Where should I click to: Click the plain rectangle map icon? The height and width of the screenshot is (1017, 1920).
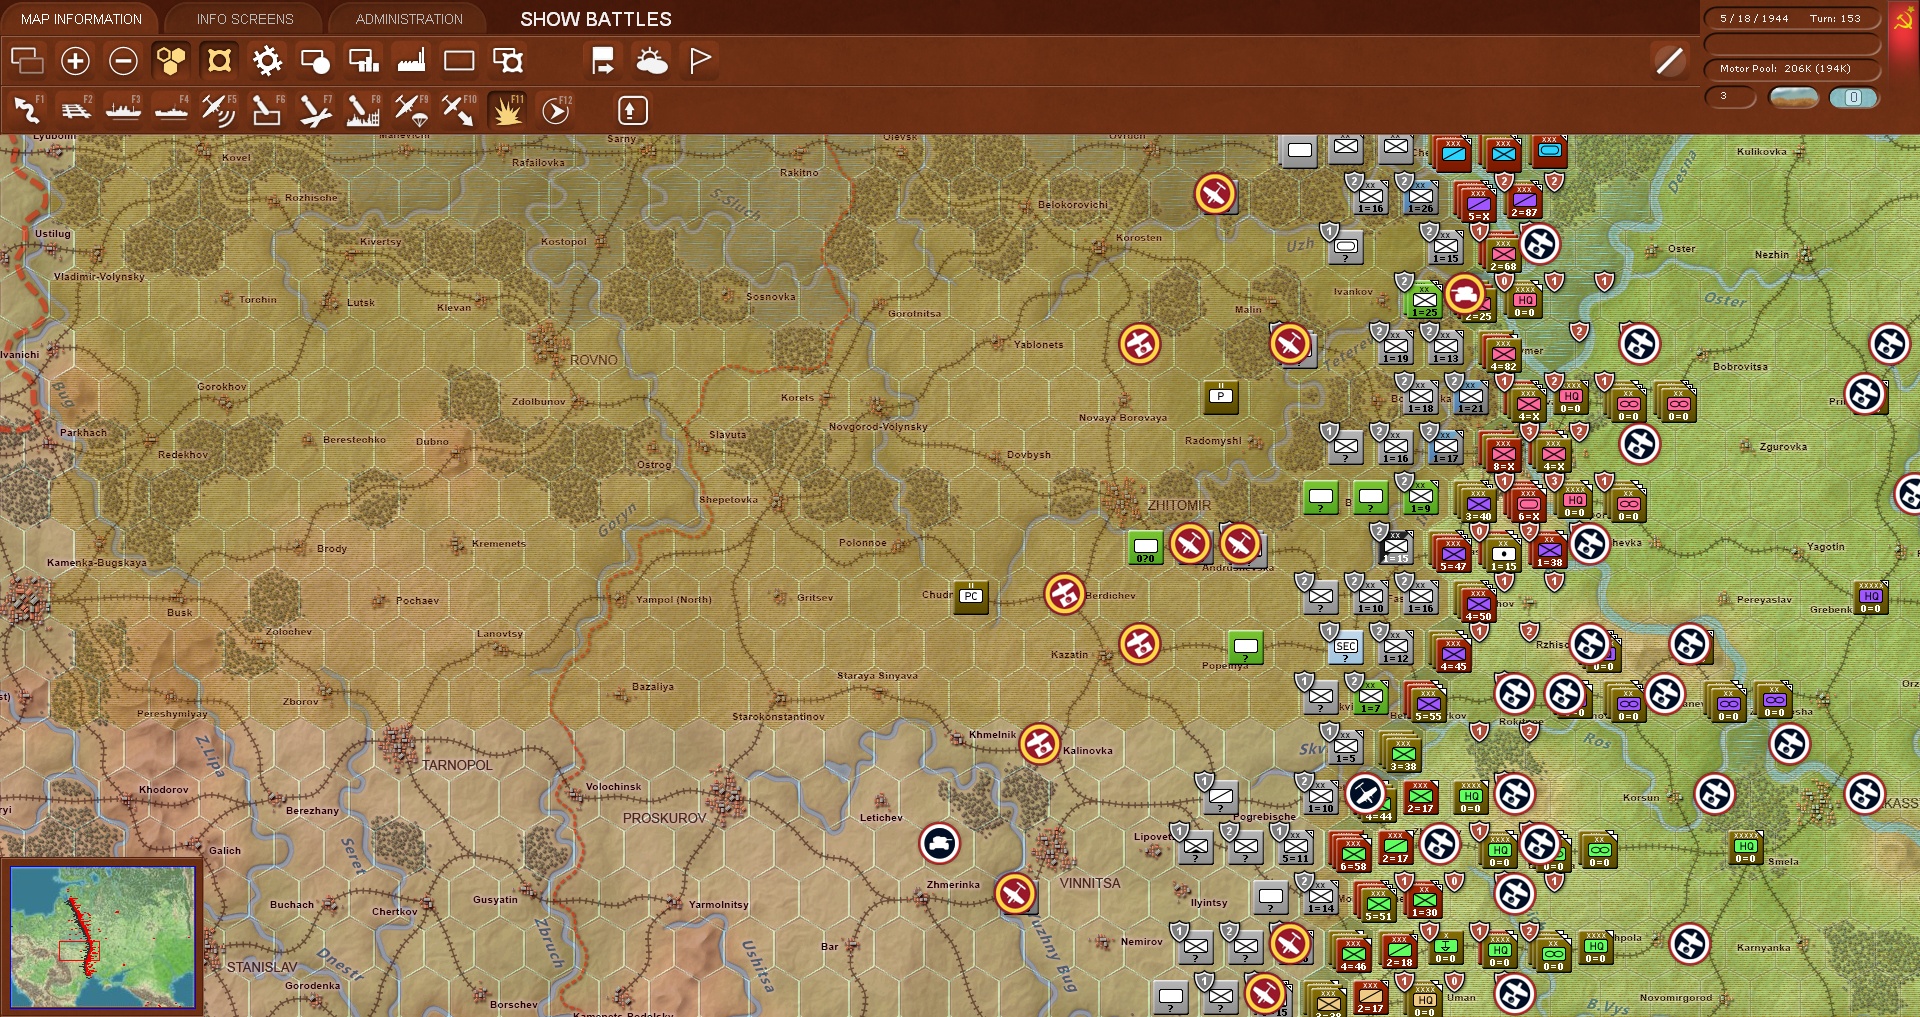[459, 61]
